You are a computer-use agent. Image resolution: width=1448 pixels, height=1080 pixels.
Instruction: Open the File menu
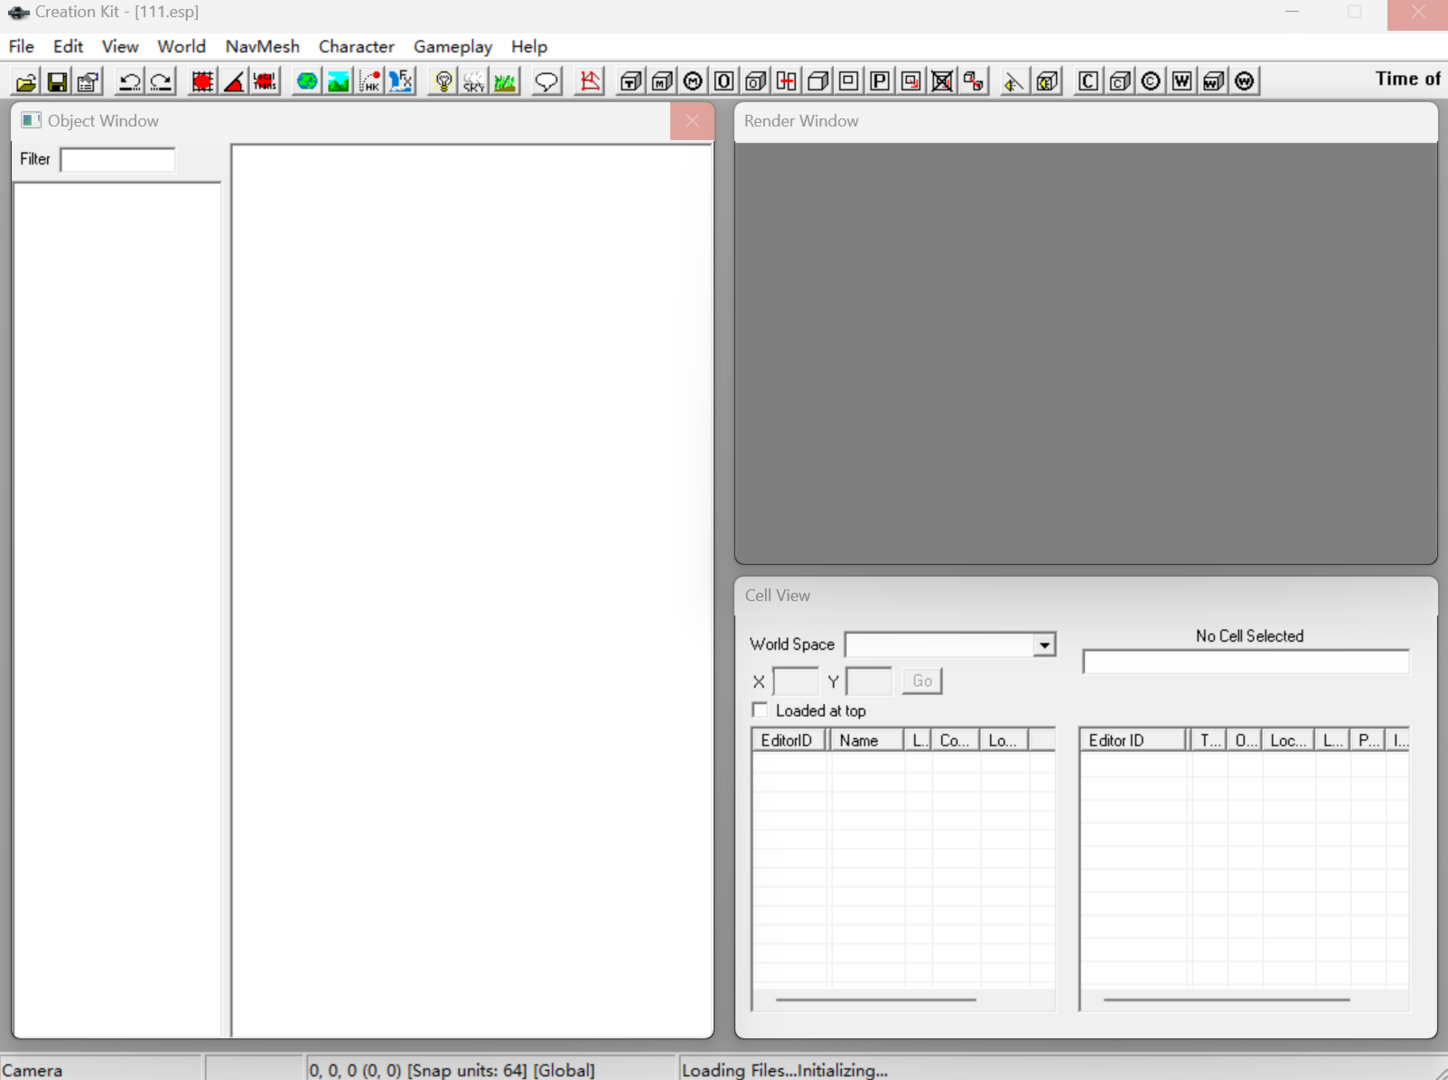click(21, 46)
